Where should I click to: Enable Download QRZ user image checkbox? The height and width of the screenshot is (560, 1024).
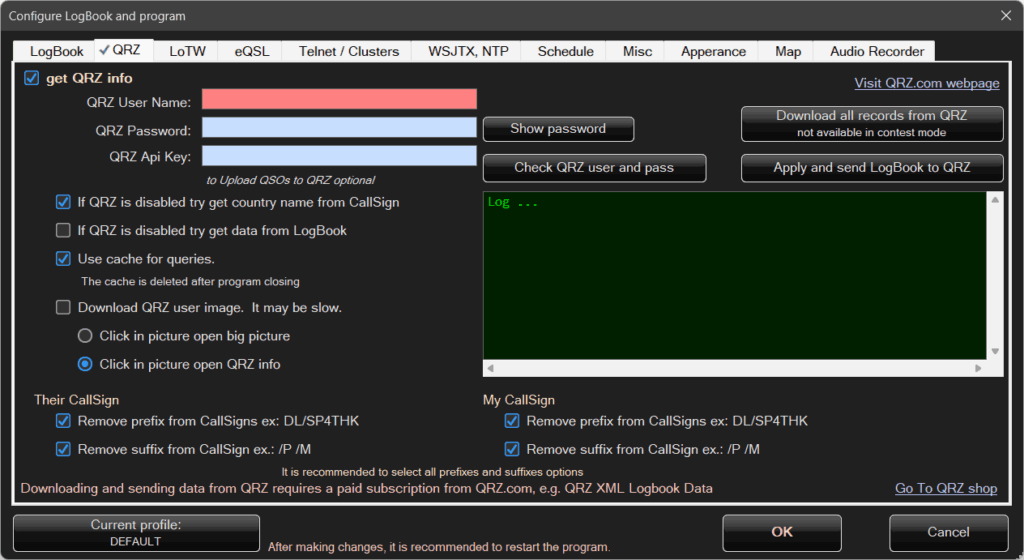63,308
